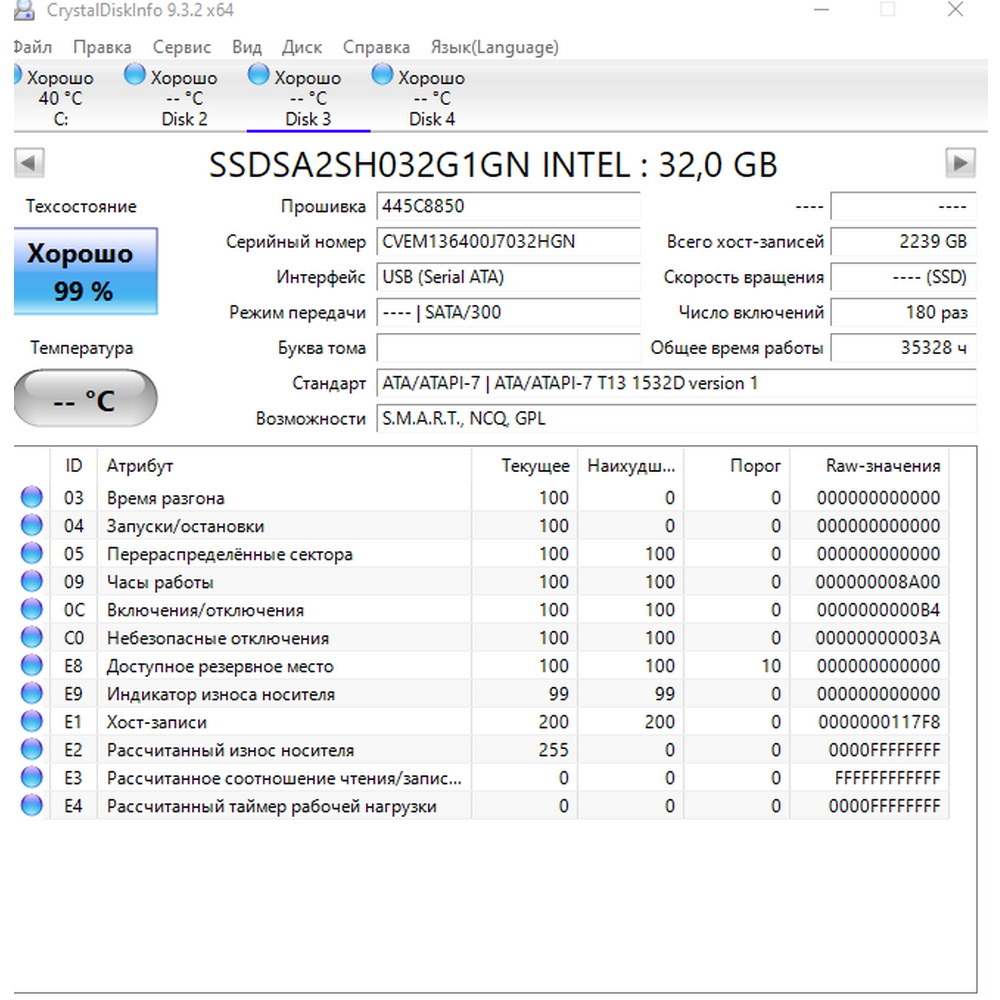Open the Диск menu

[x=302, y=47]
